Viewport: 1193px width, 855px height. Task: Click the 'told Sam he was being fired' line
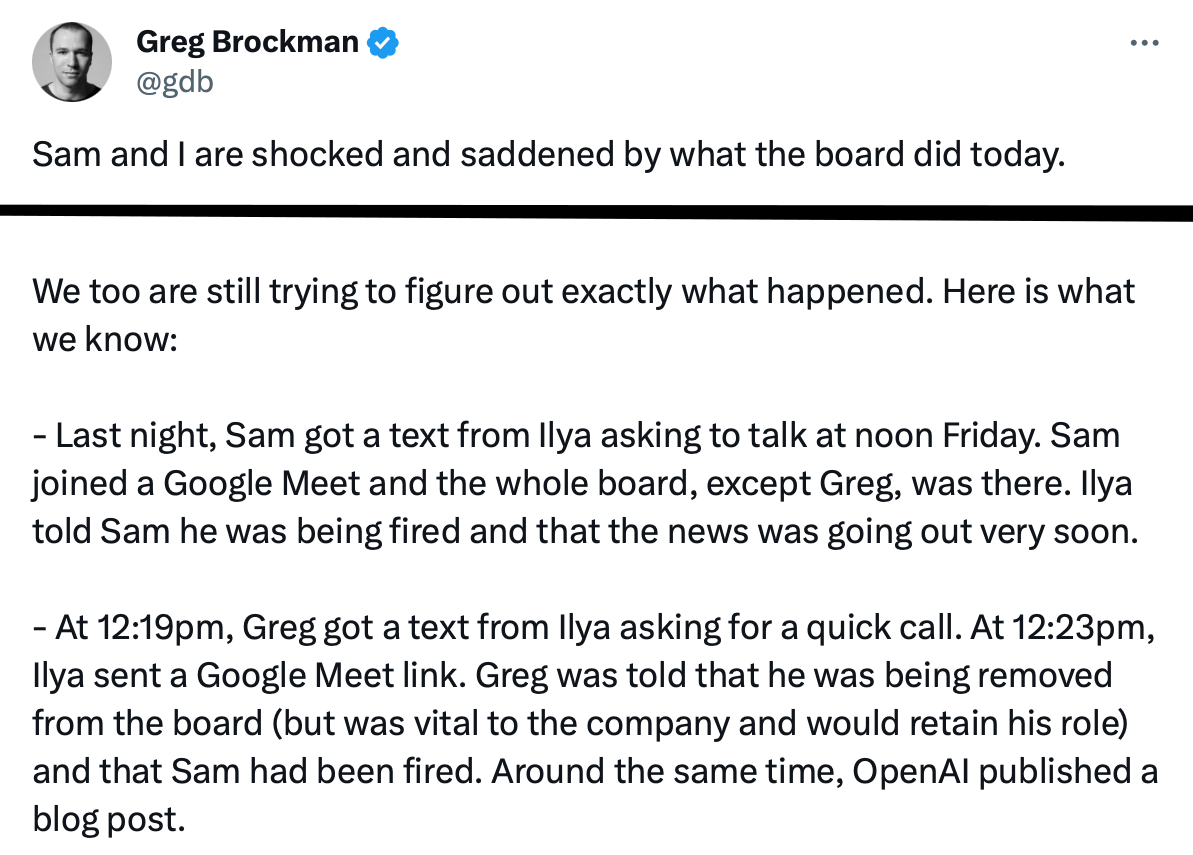pos(585,532)
